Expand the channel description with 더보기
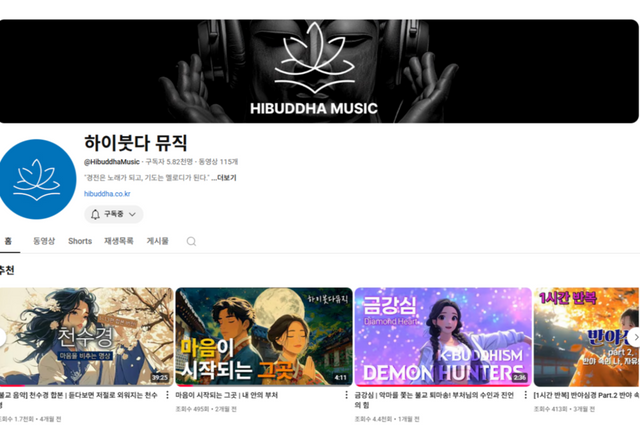This screenshot has width=640, height=427. pyautogui.click(x=226, y=178)
